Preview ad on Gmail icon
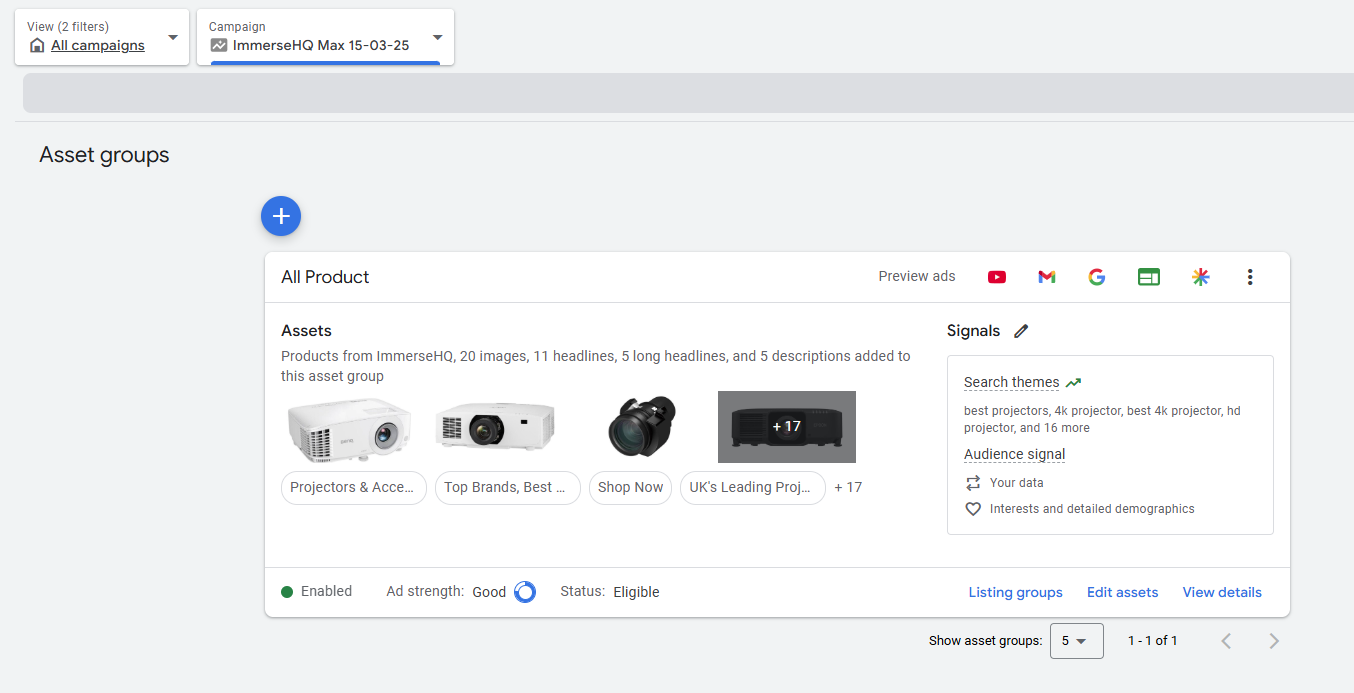 click(x=1047, y=277)
